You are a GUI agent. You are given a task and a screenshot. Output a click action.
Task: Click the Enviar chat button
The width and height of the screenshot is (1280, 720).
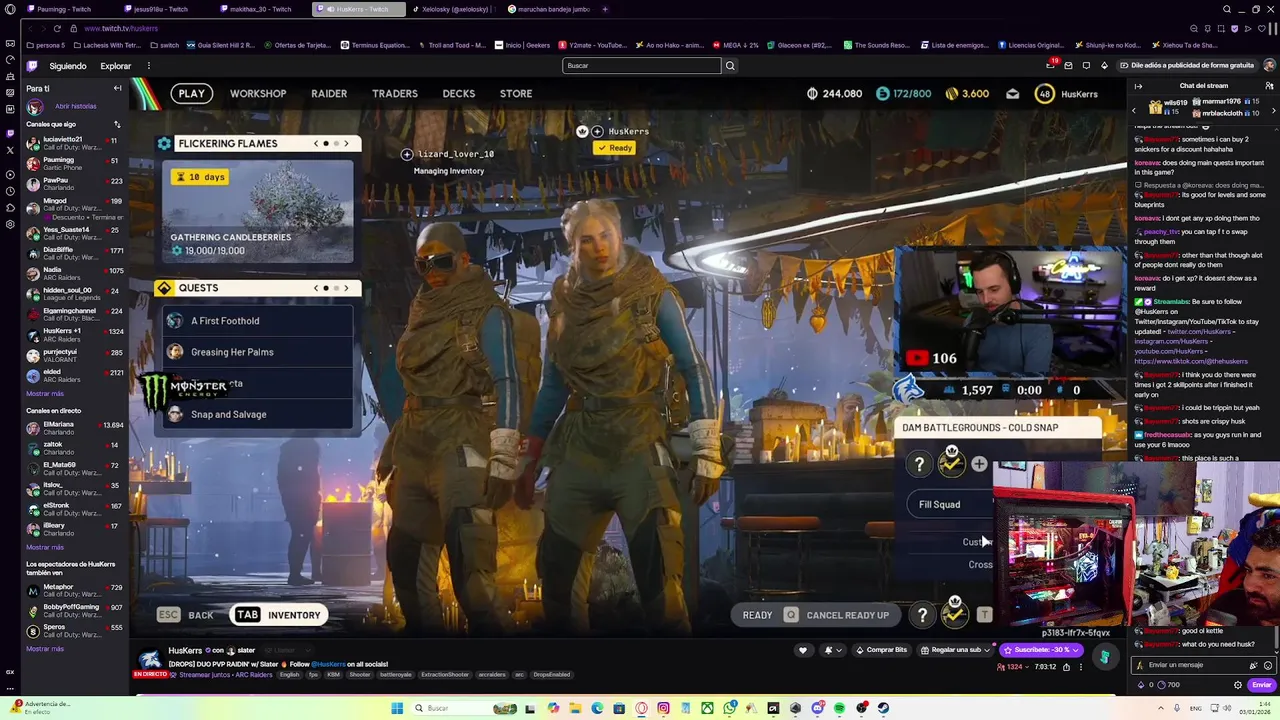pyautogui.click(x=1262, y=685)
